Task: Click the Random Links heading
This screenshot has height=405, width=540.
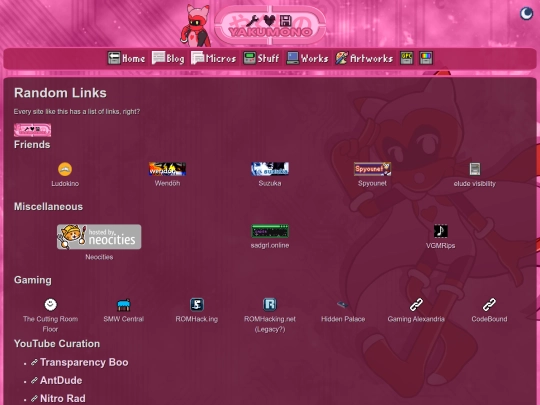Action: (60, 93)
